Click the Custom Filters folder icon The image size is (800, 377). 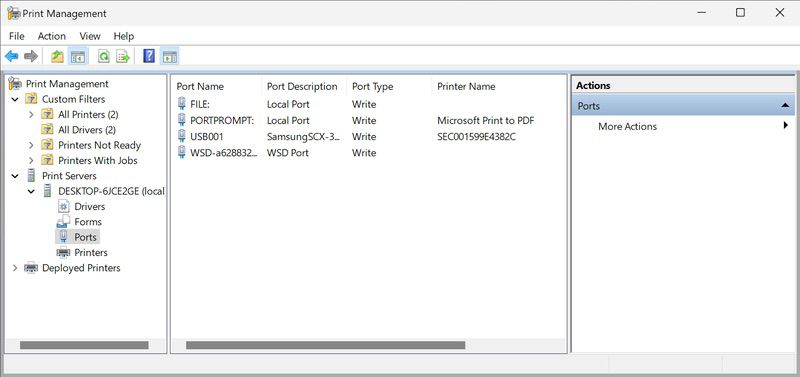pos(31,99)
